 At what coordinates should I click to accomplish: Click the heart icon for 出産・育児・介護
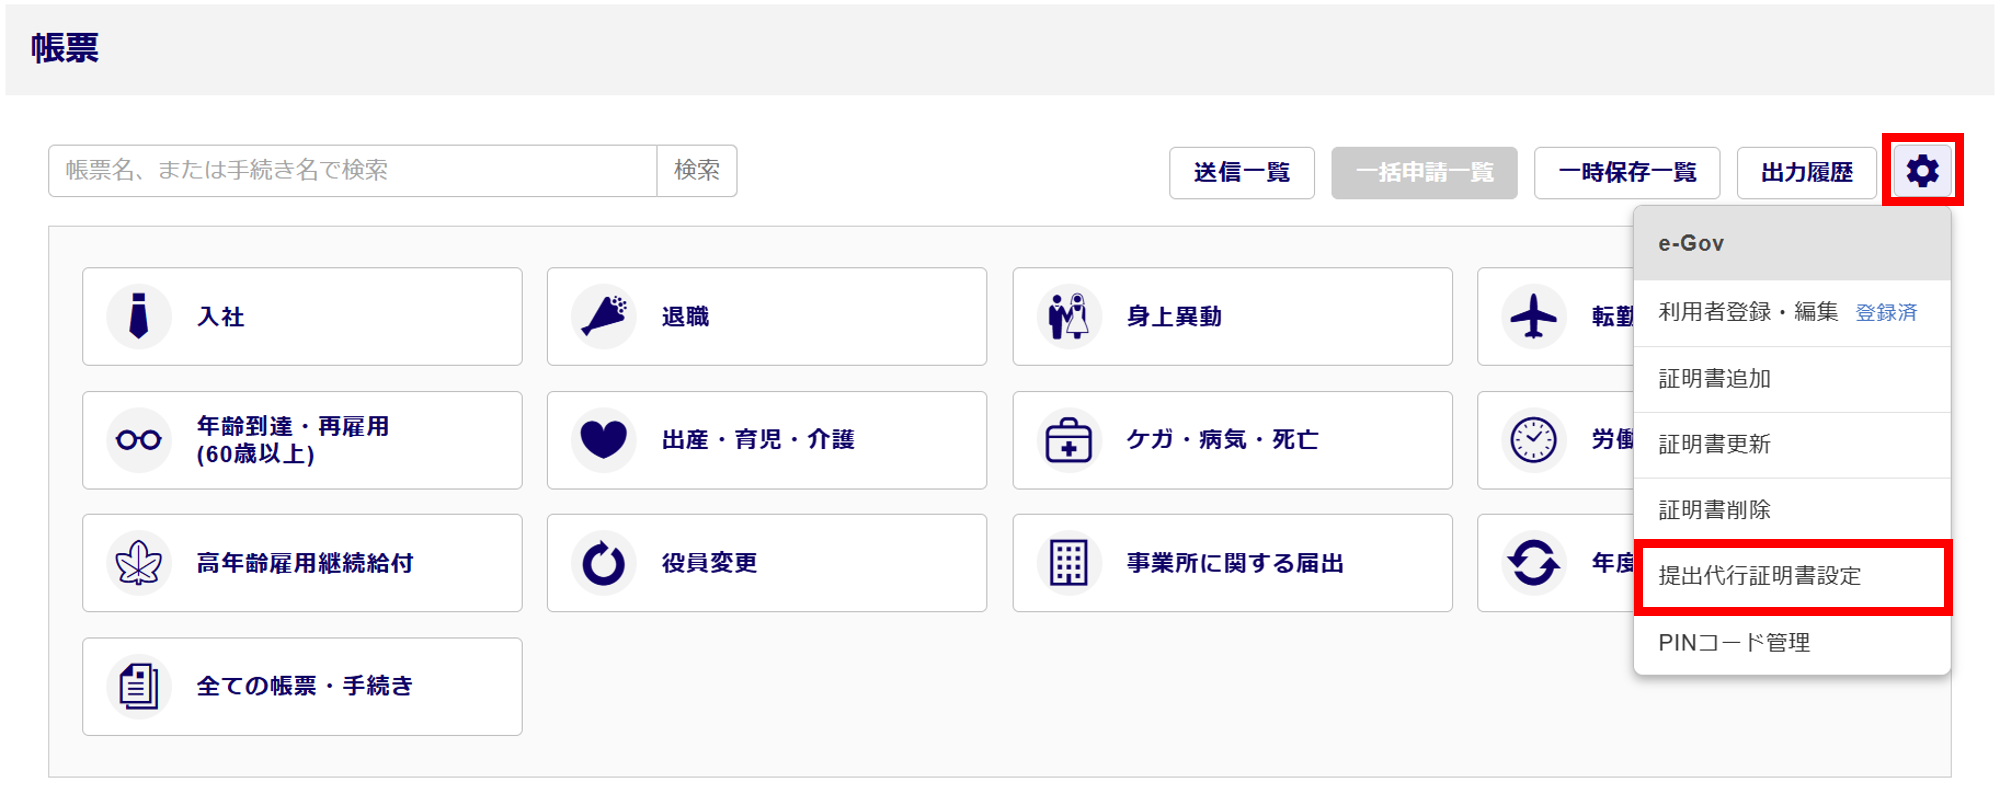(604, 440)
